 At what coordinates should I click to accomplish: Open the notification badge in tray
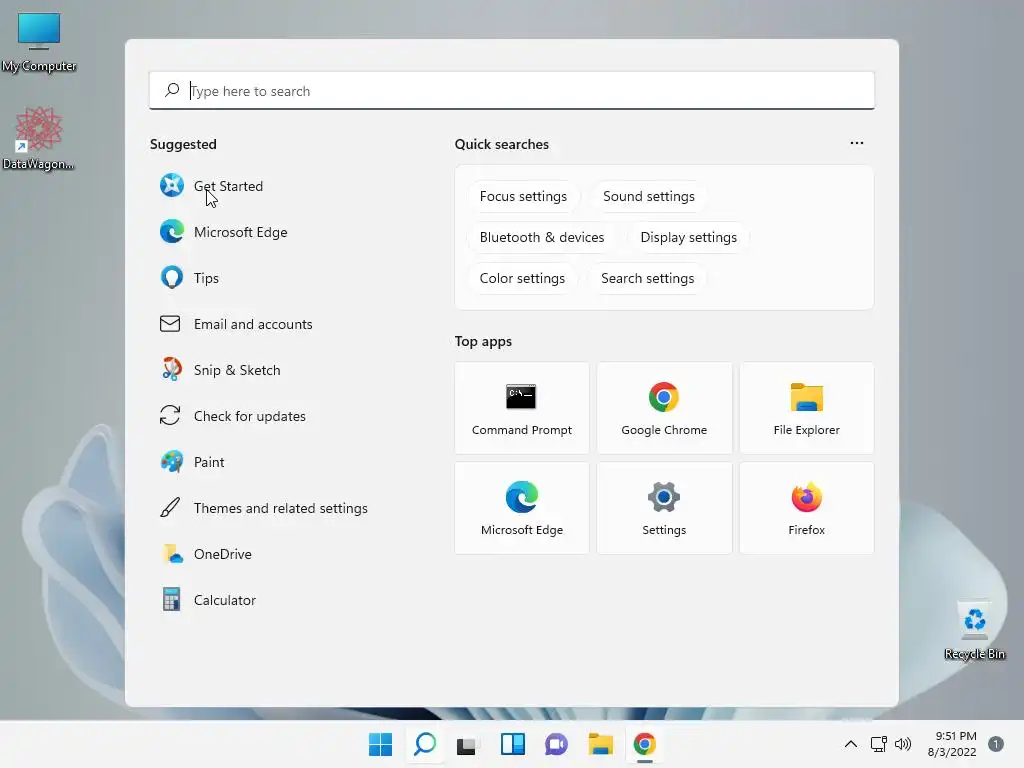pos(996,744)
